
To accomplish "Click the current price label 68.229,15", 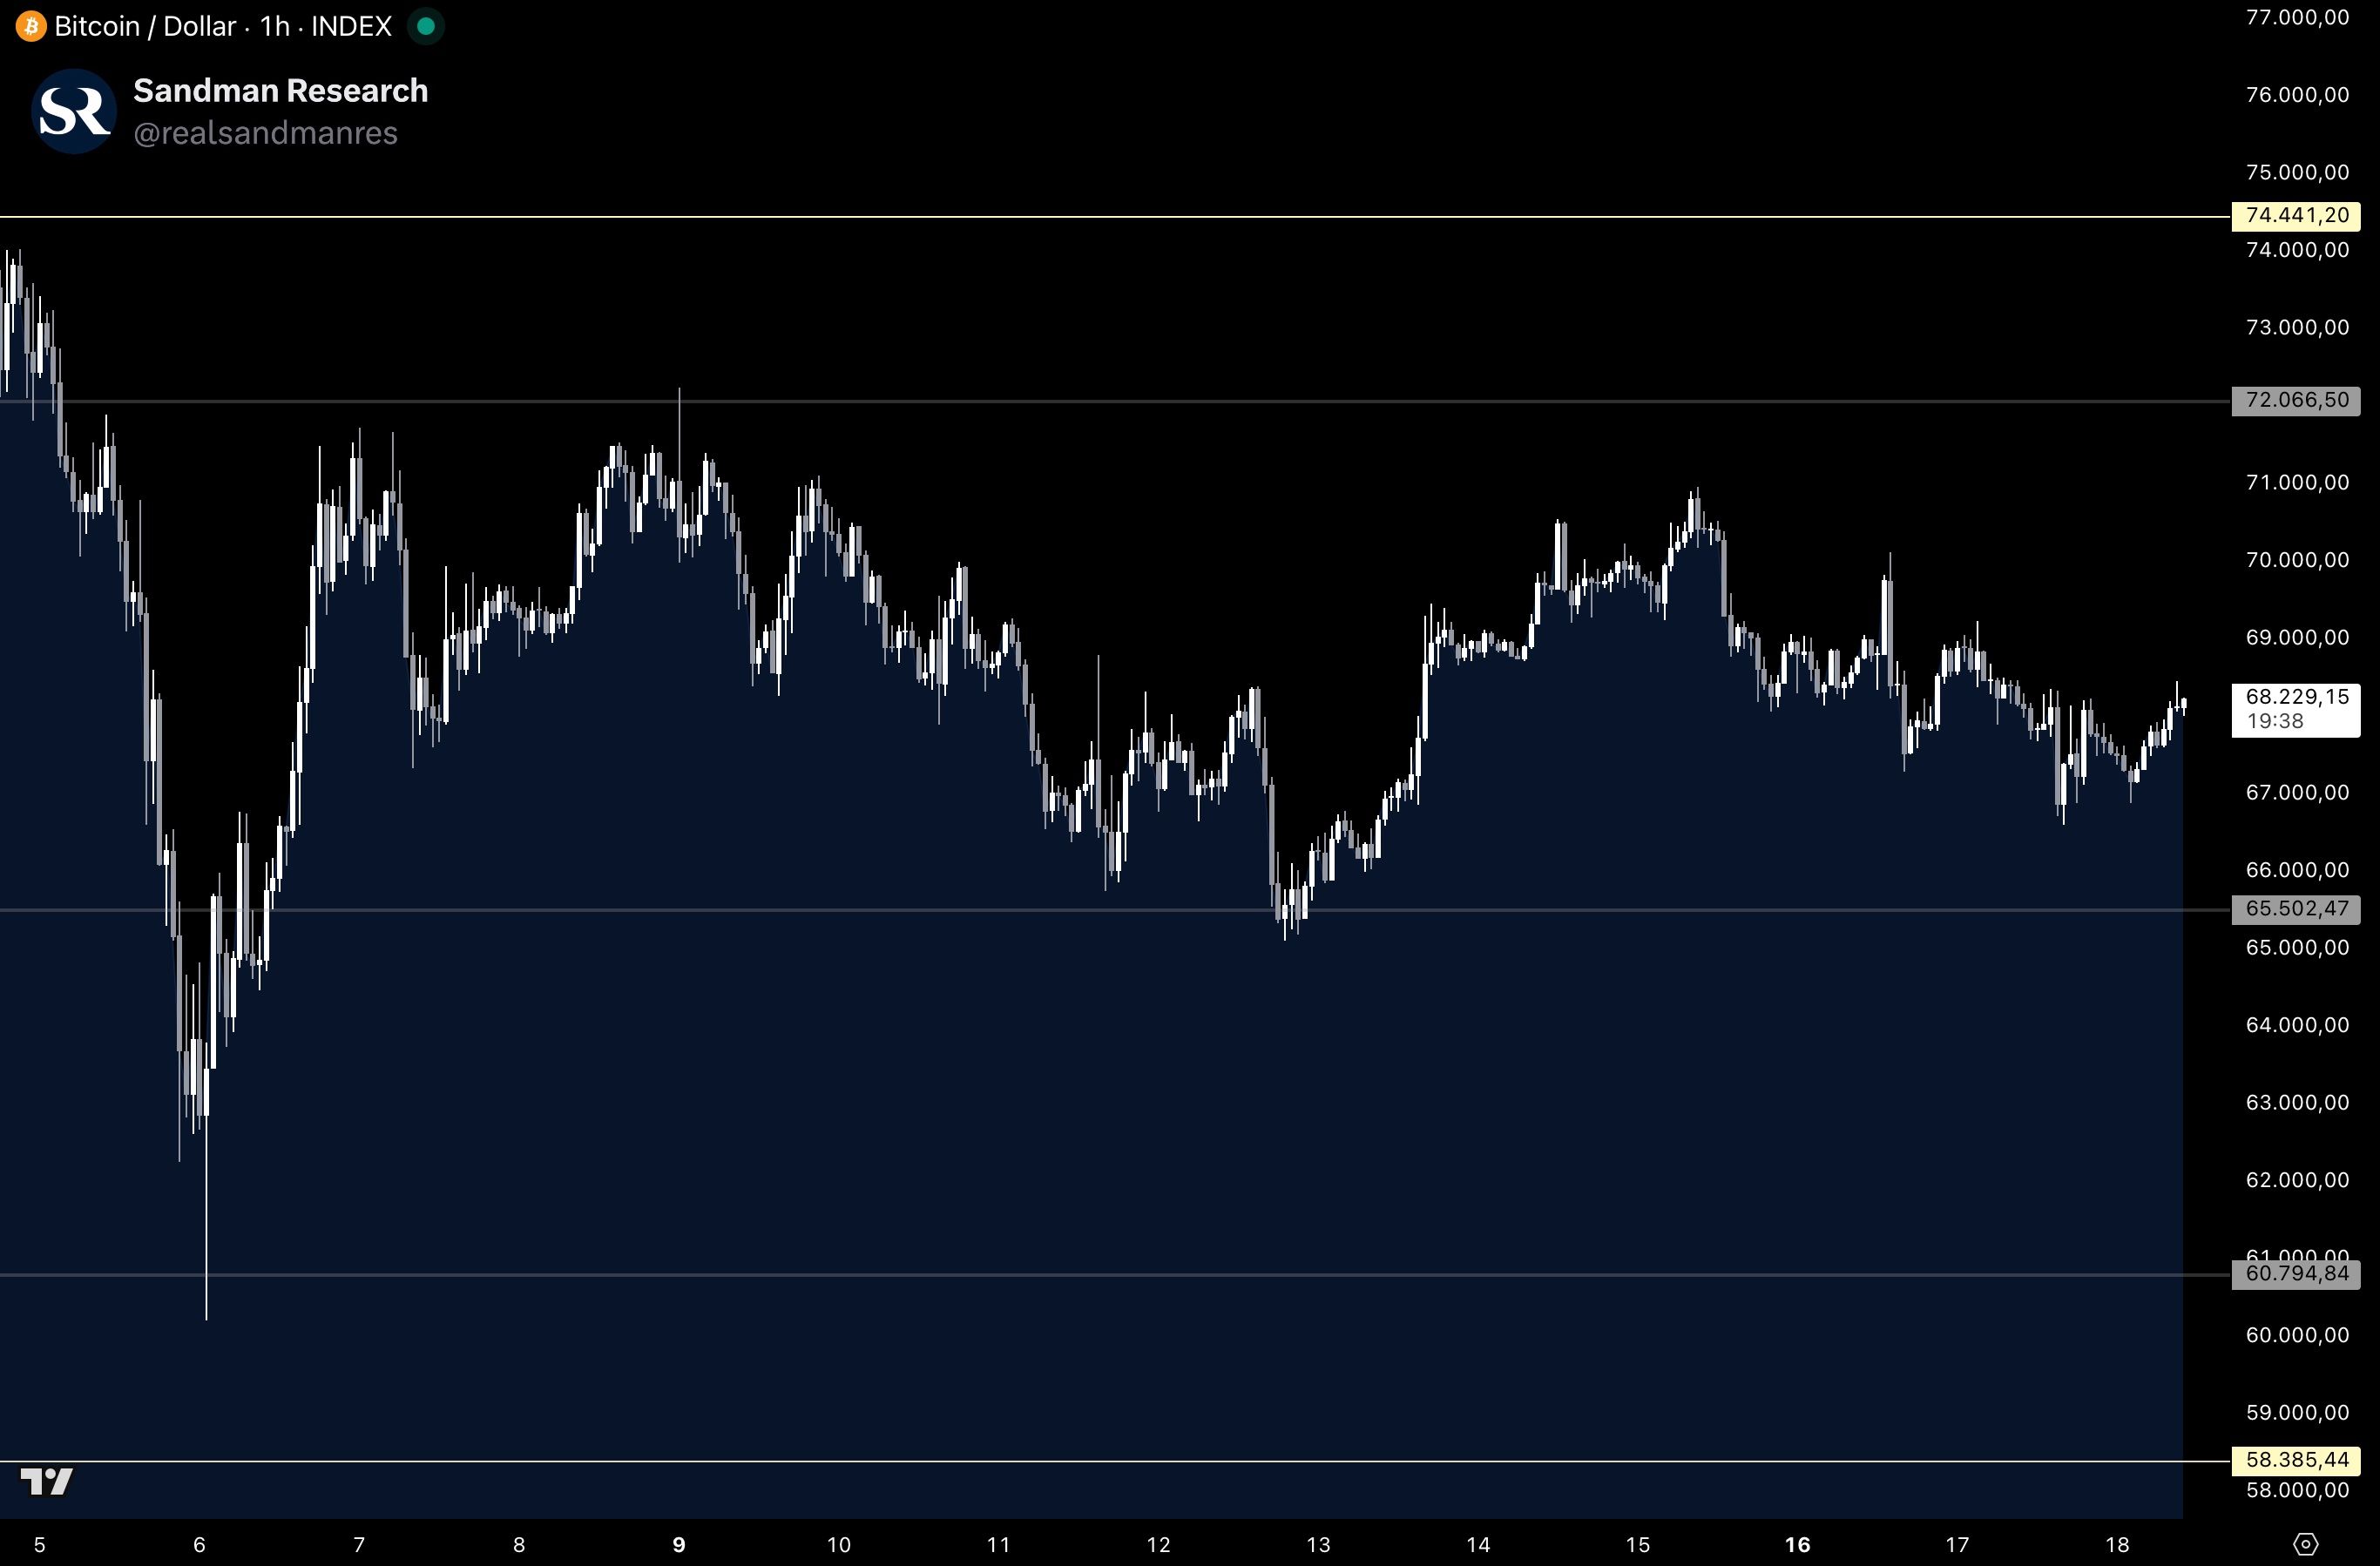I will [x=2296, y=698].
